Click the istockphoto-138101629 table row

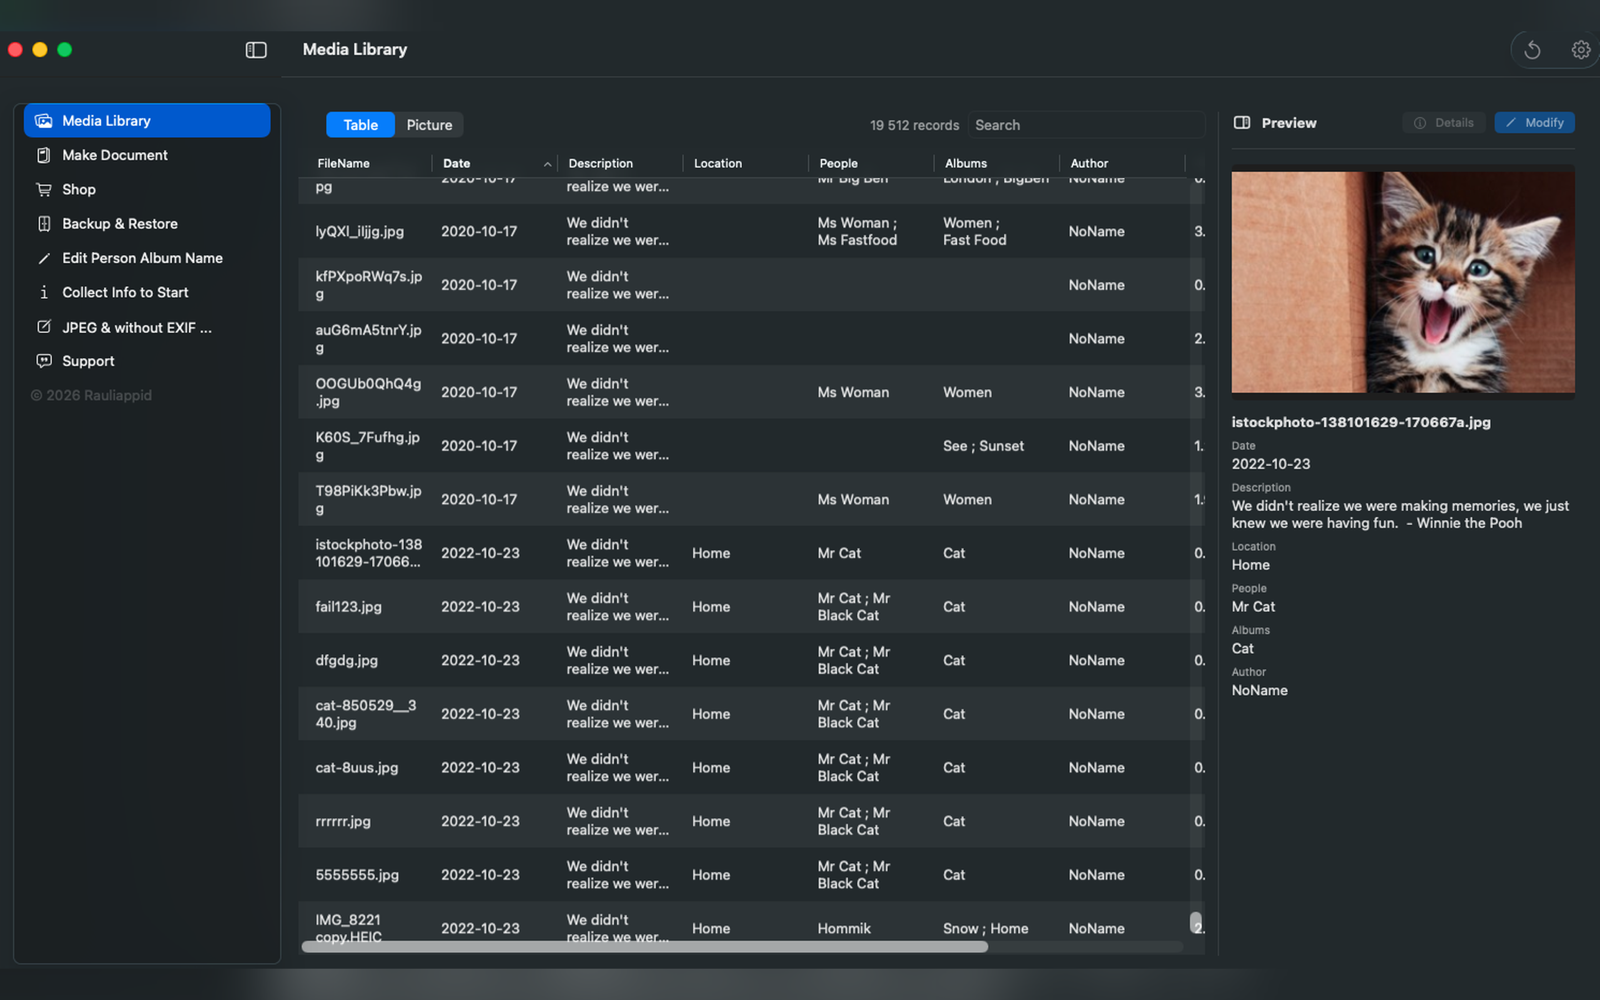point(752,553)
